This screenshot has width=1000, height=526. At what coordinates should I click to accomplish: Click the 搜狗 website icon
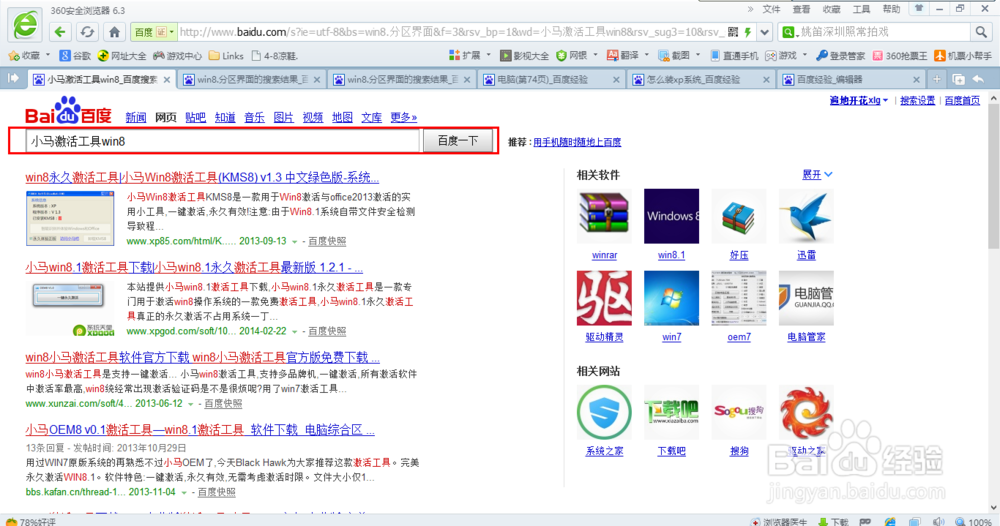tap(739, 412)
